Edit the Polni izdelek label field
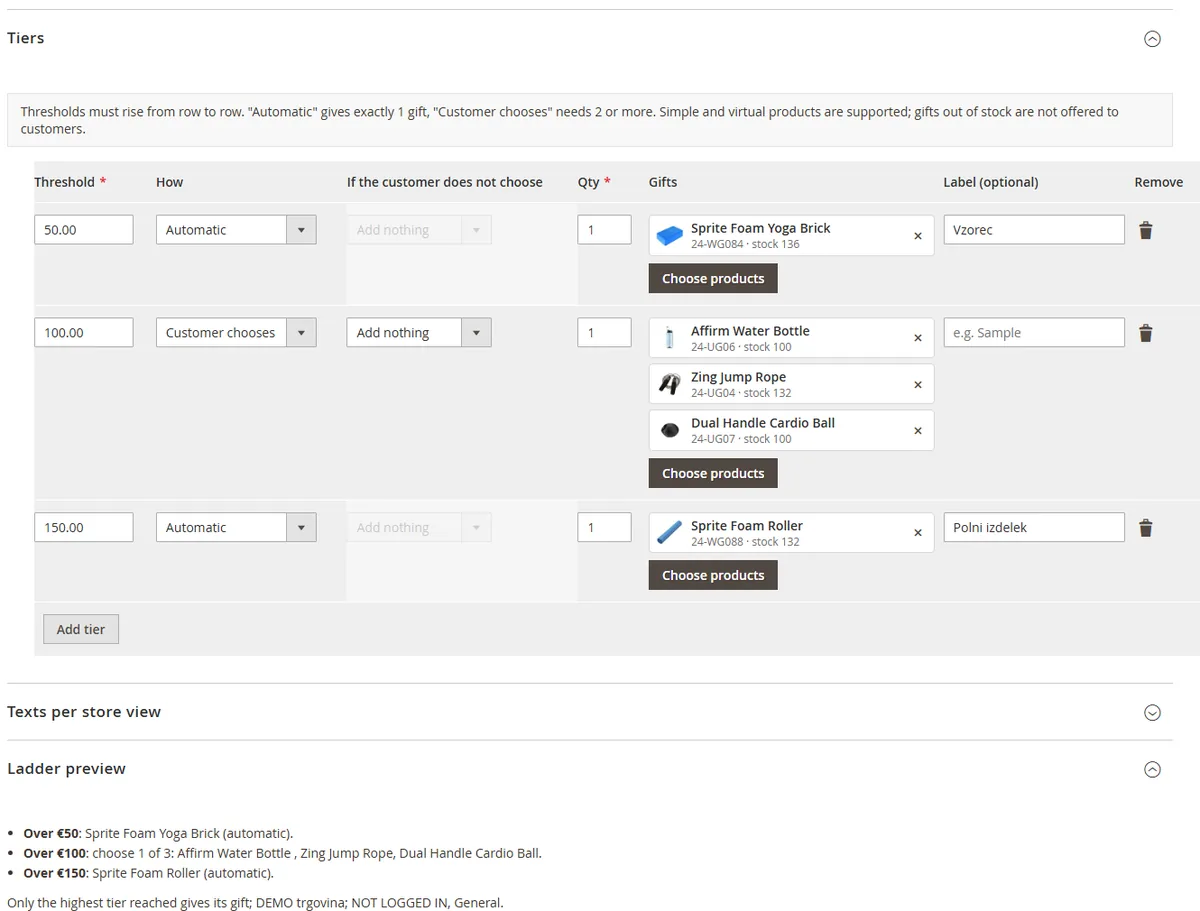 (1034, 528)
